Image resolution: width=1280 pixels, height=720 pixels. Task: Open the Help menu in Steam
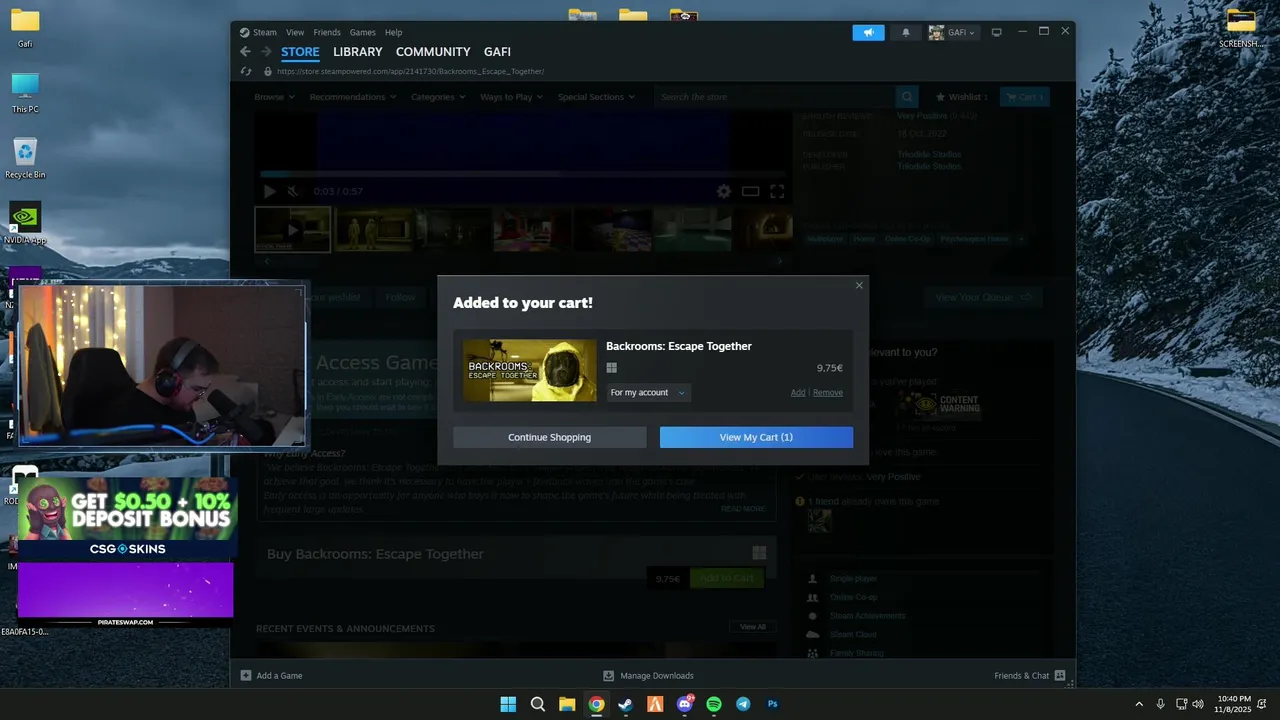pos(393,32)
